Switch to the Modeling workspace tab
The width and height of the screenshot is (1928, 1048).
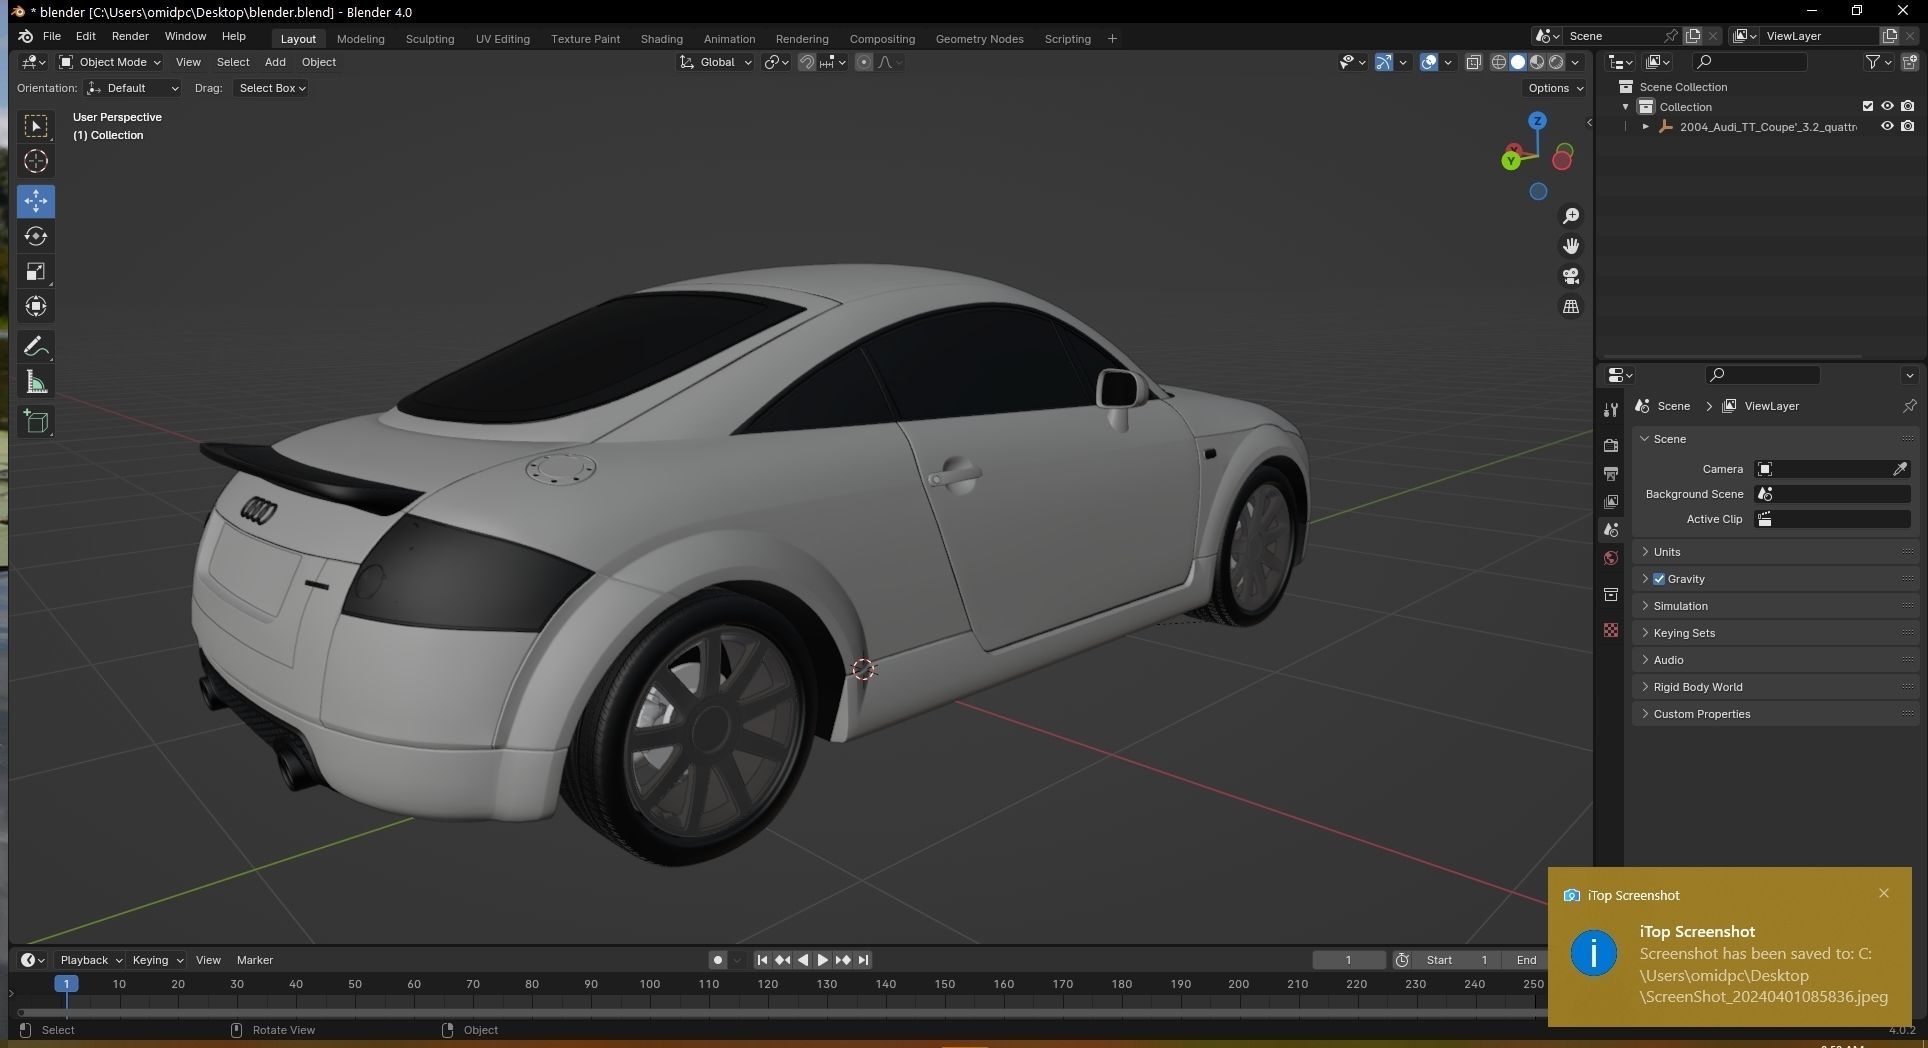[360, 39]
